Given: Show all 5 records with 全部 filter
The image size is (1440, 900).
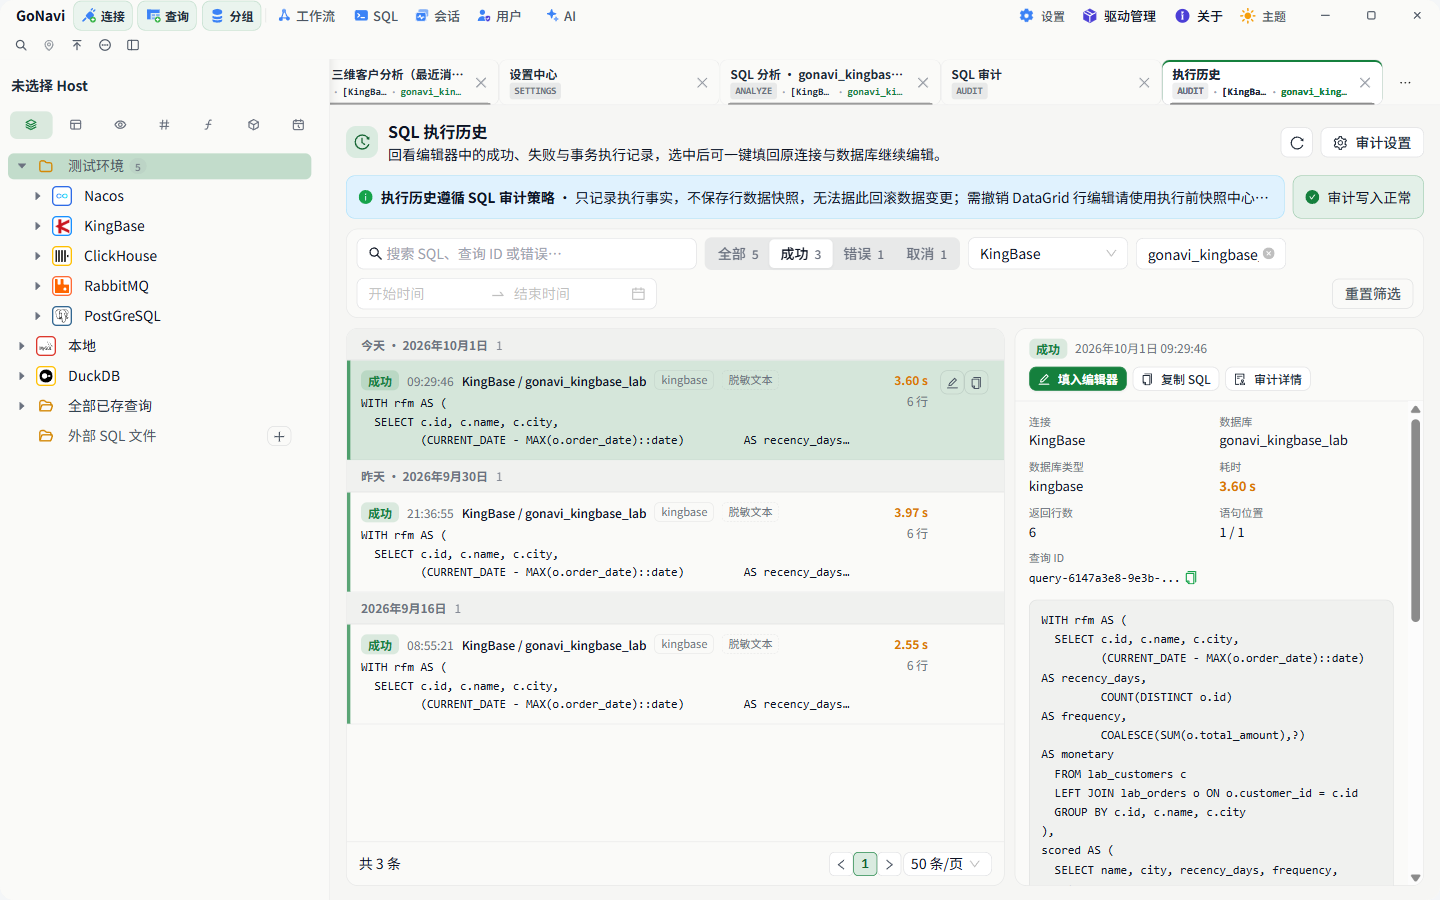Looking at the screenshot, I should (x=738, y=254).
